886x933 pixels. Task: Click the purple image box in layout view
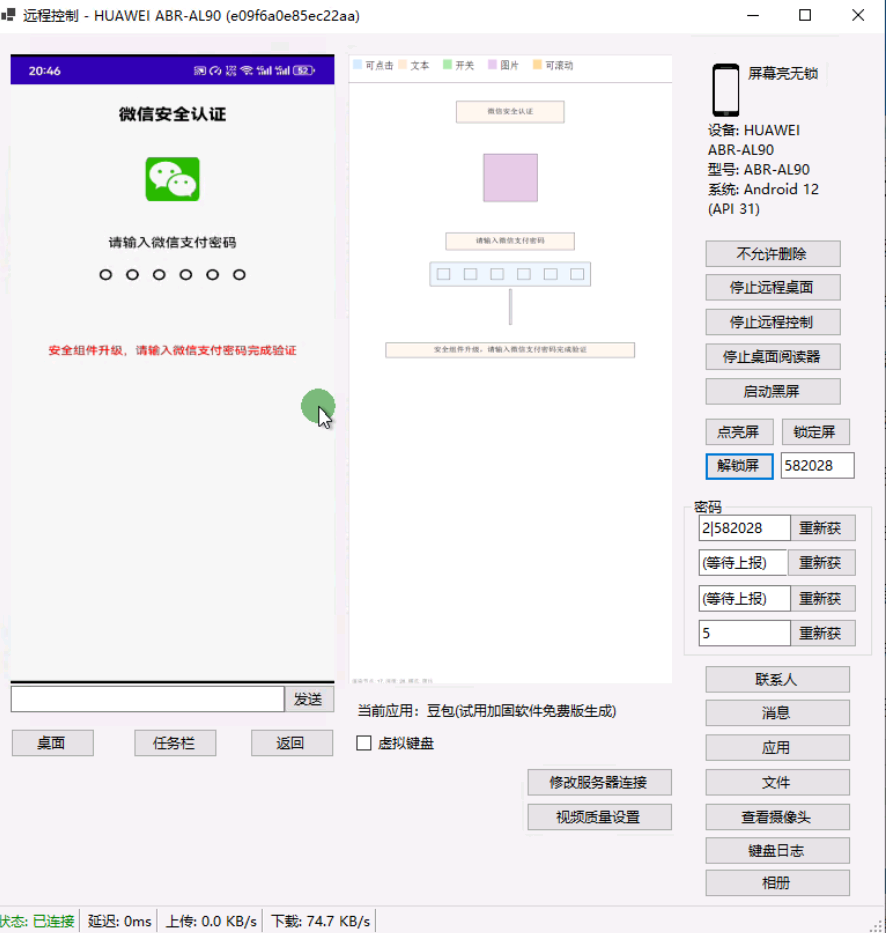click(510, 178)
